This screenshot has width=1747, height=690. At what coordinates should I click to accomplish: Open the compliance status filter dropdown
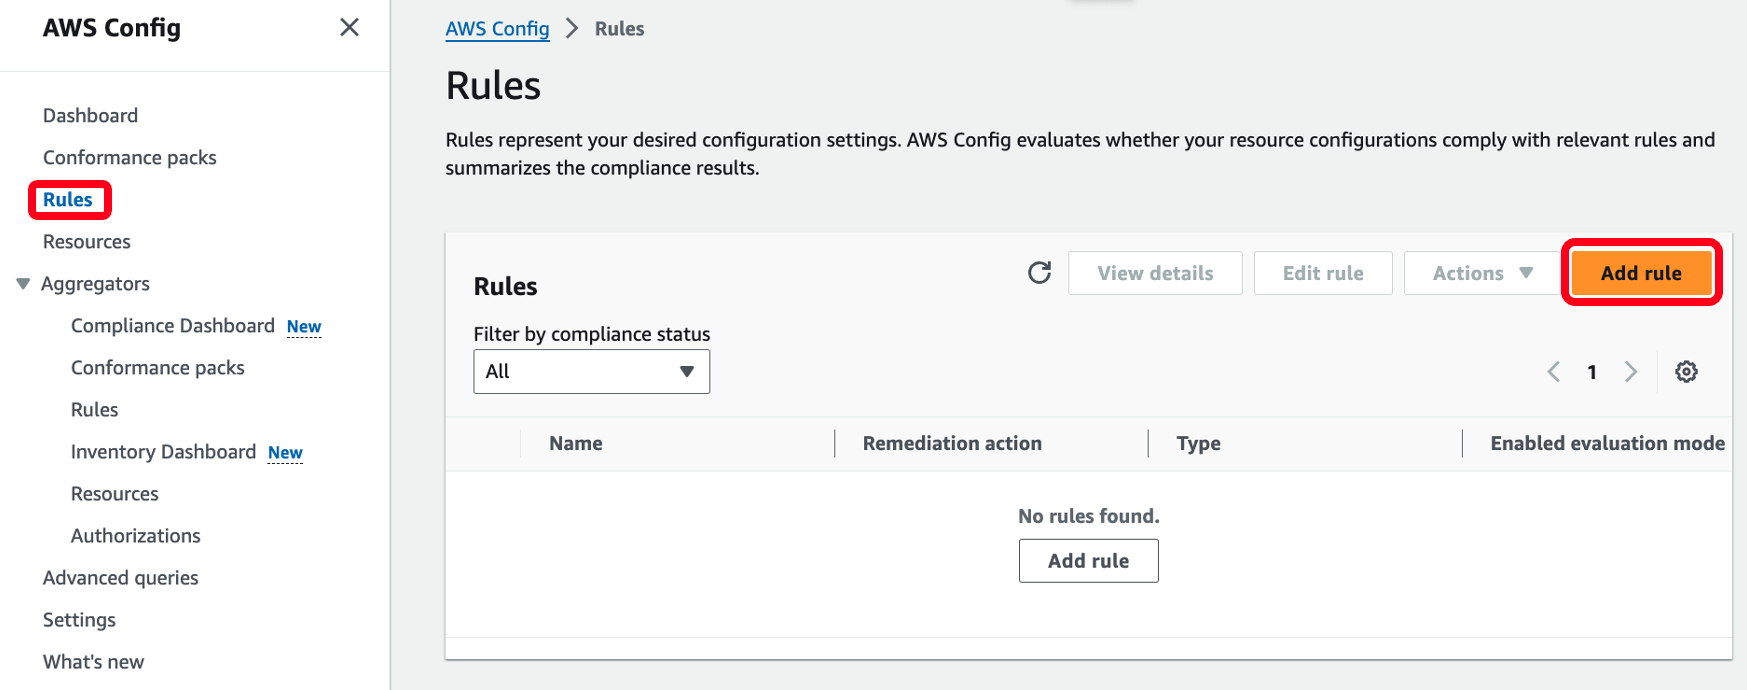coord(591,371)
